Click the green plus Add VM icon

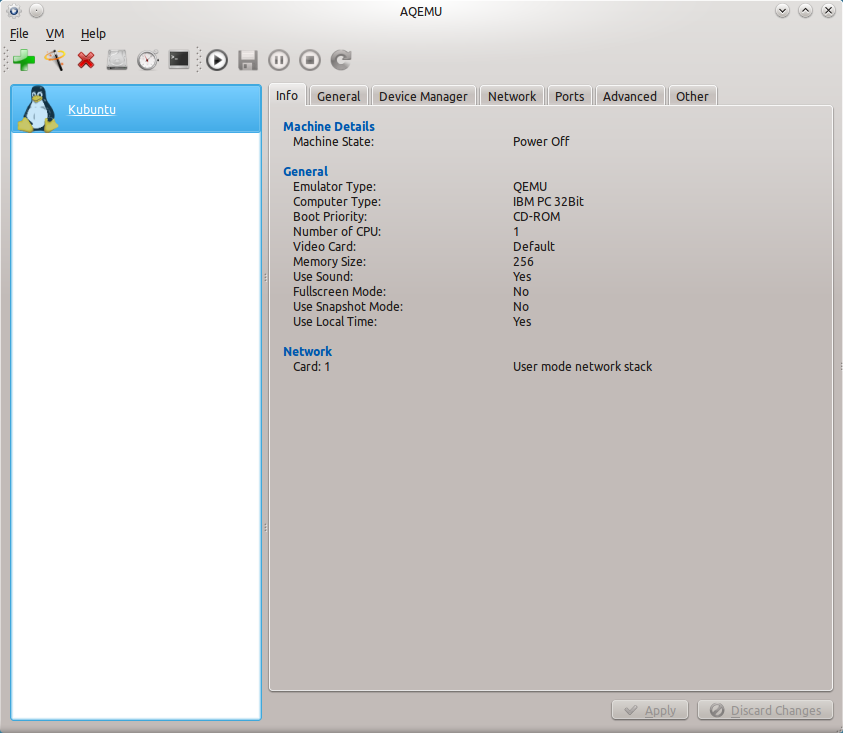[x=24, y=60]
